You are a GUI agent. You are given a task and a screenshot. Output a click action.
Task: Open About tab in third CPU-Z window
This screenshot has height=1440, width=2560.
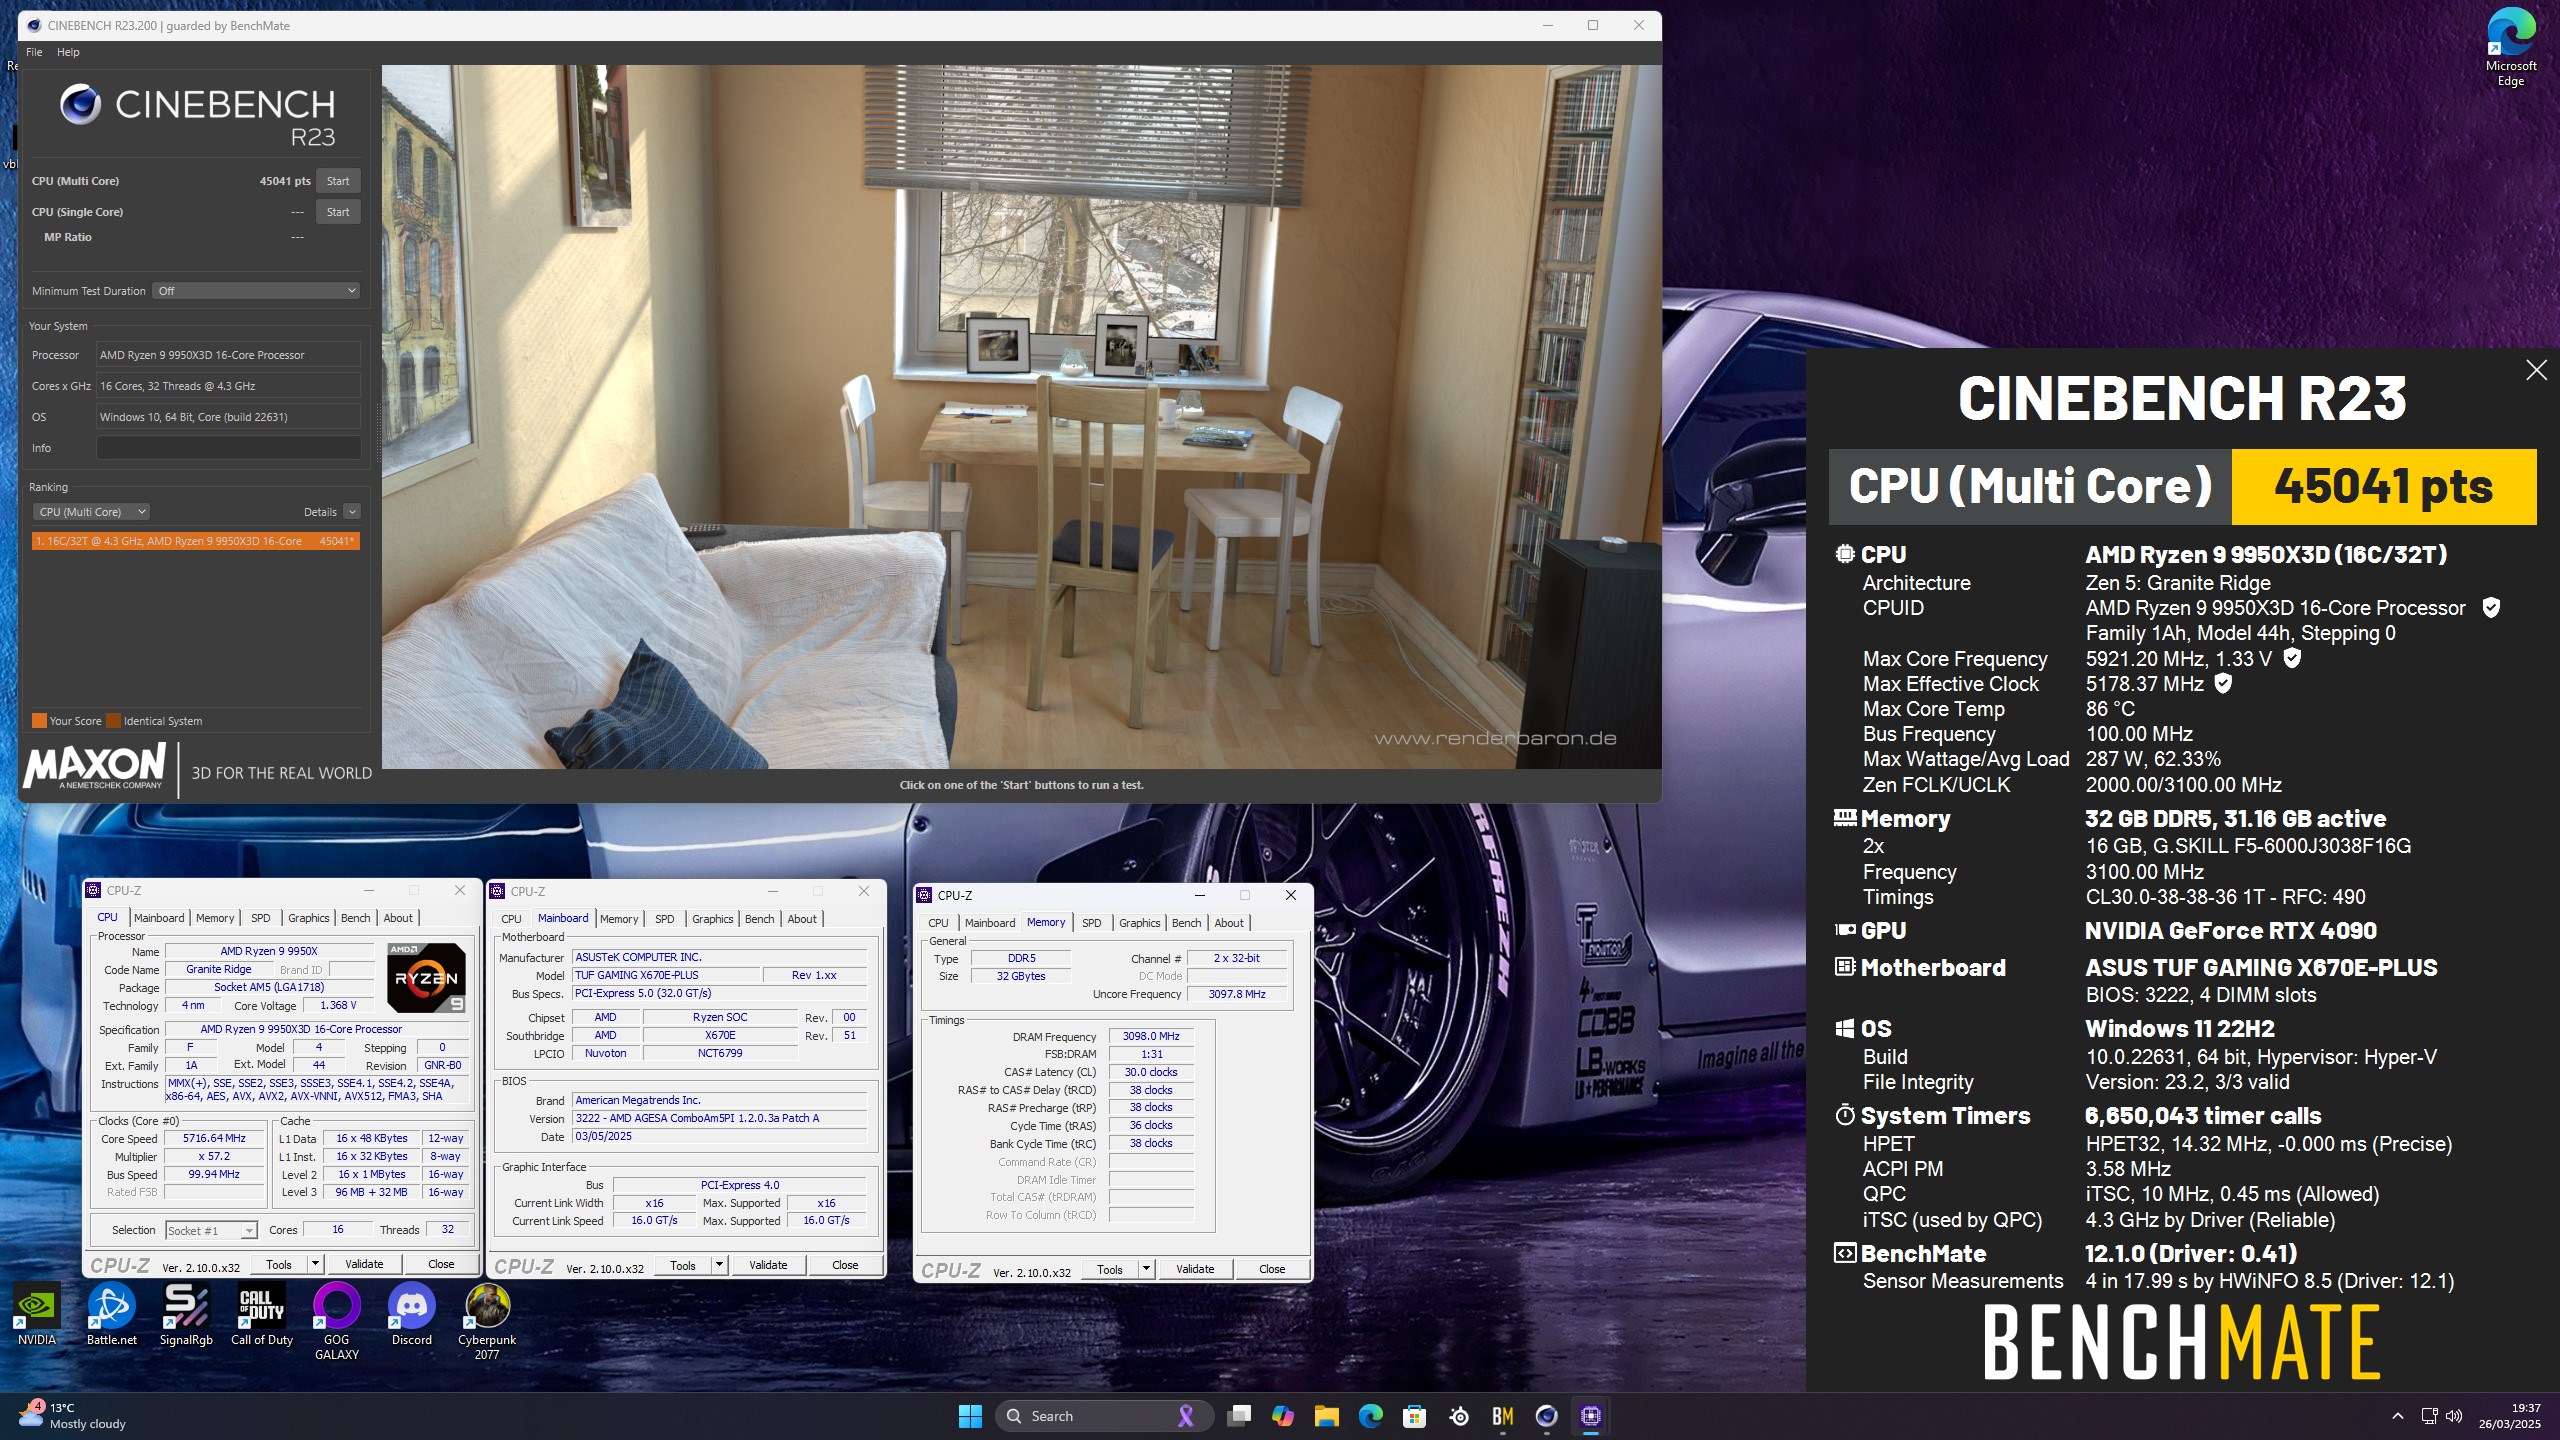pos(1229,923)
